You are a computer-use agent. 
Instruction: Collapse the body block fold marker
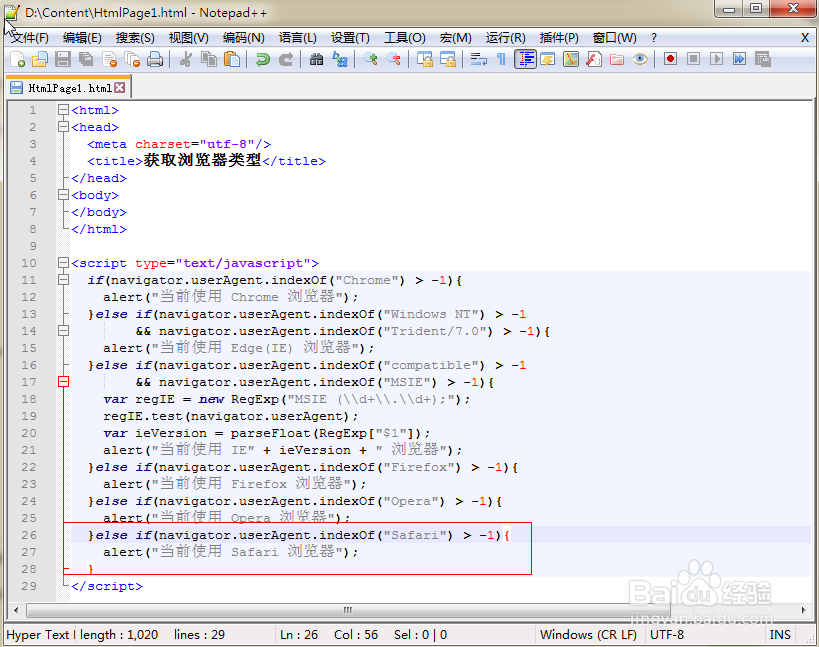pyautogui.click(x=63, y=195)
